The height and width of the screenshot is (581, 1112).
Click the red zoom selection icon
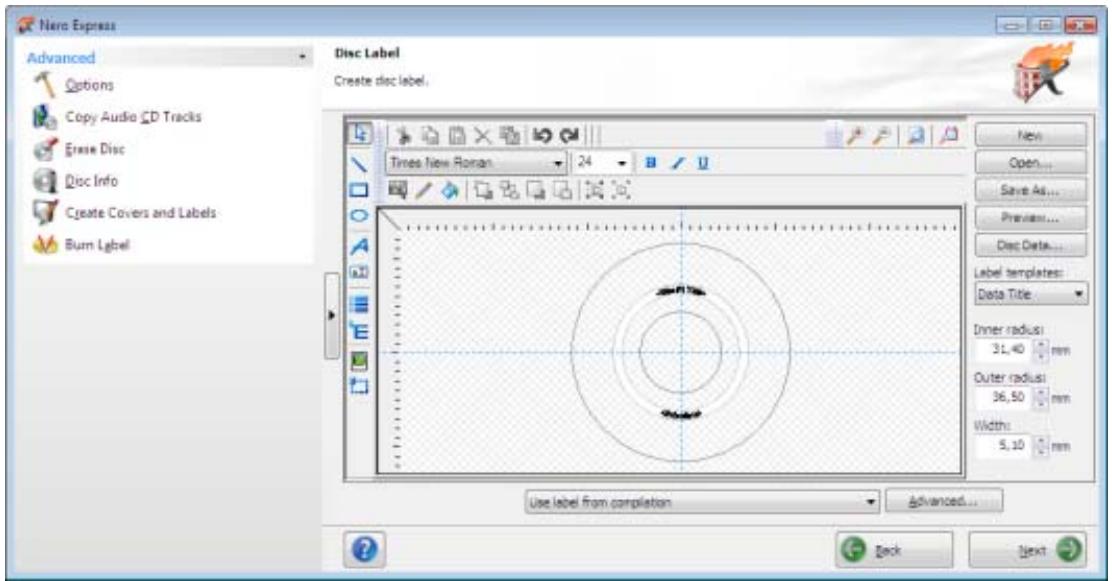(x=947, y=135)
